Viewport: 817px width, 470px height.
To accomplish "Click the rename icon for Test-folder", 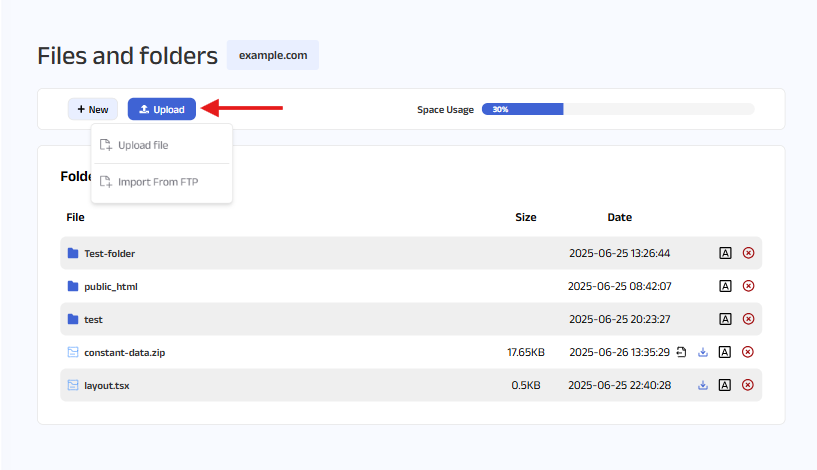I will pyautogui.click(x=725, y=253).
